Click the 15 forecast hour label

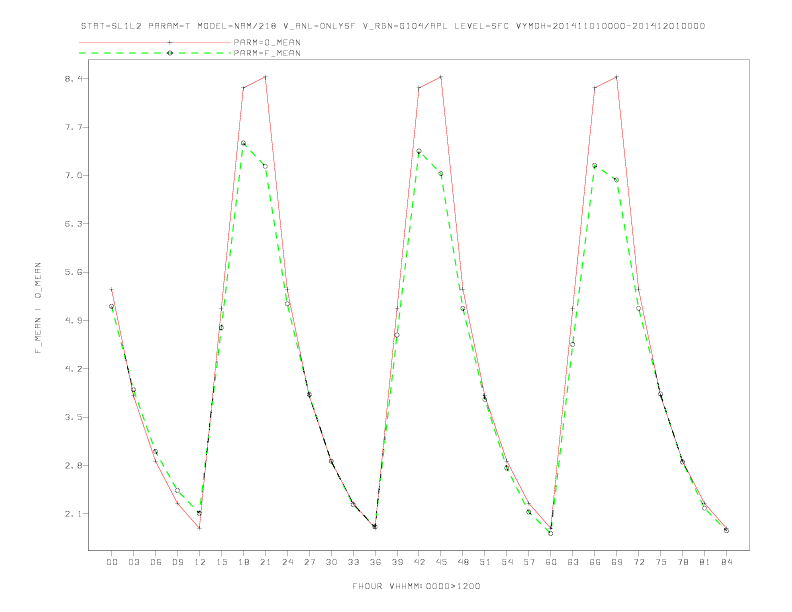click(x=221, y=562)
